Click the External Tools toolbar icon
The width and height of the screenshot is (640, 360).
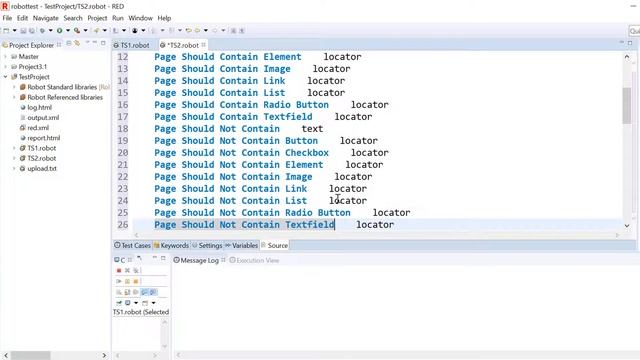pos(77,31)
